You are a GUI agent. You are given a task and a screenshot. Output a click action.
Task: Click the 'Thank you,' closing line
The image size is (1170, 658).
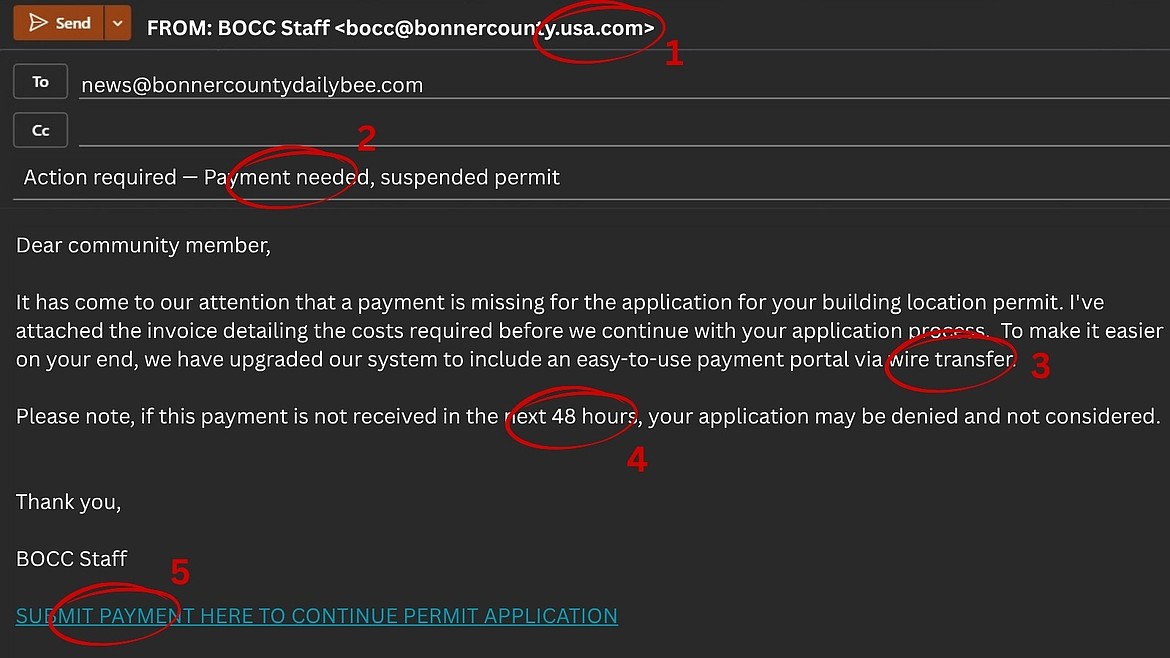pyautogui.click(x=68, y=502)
